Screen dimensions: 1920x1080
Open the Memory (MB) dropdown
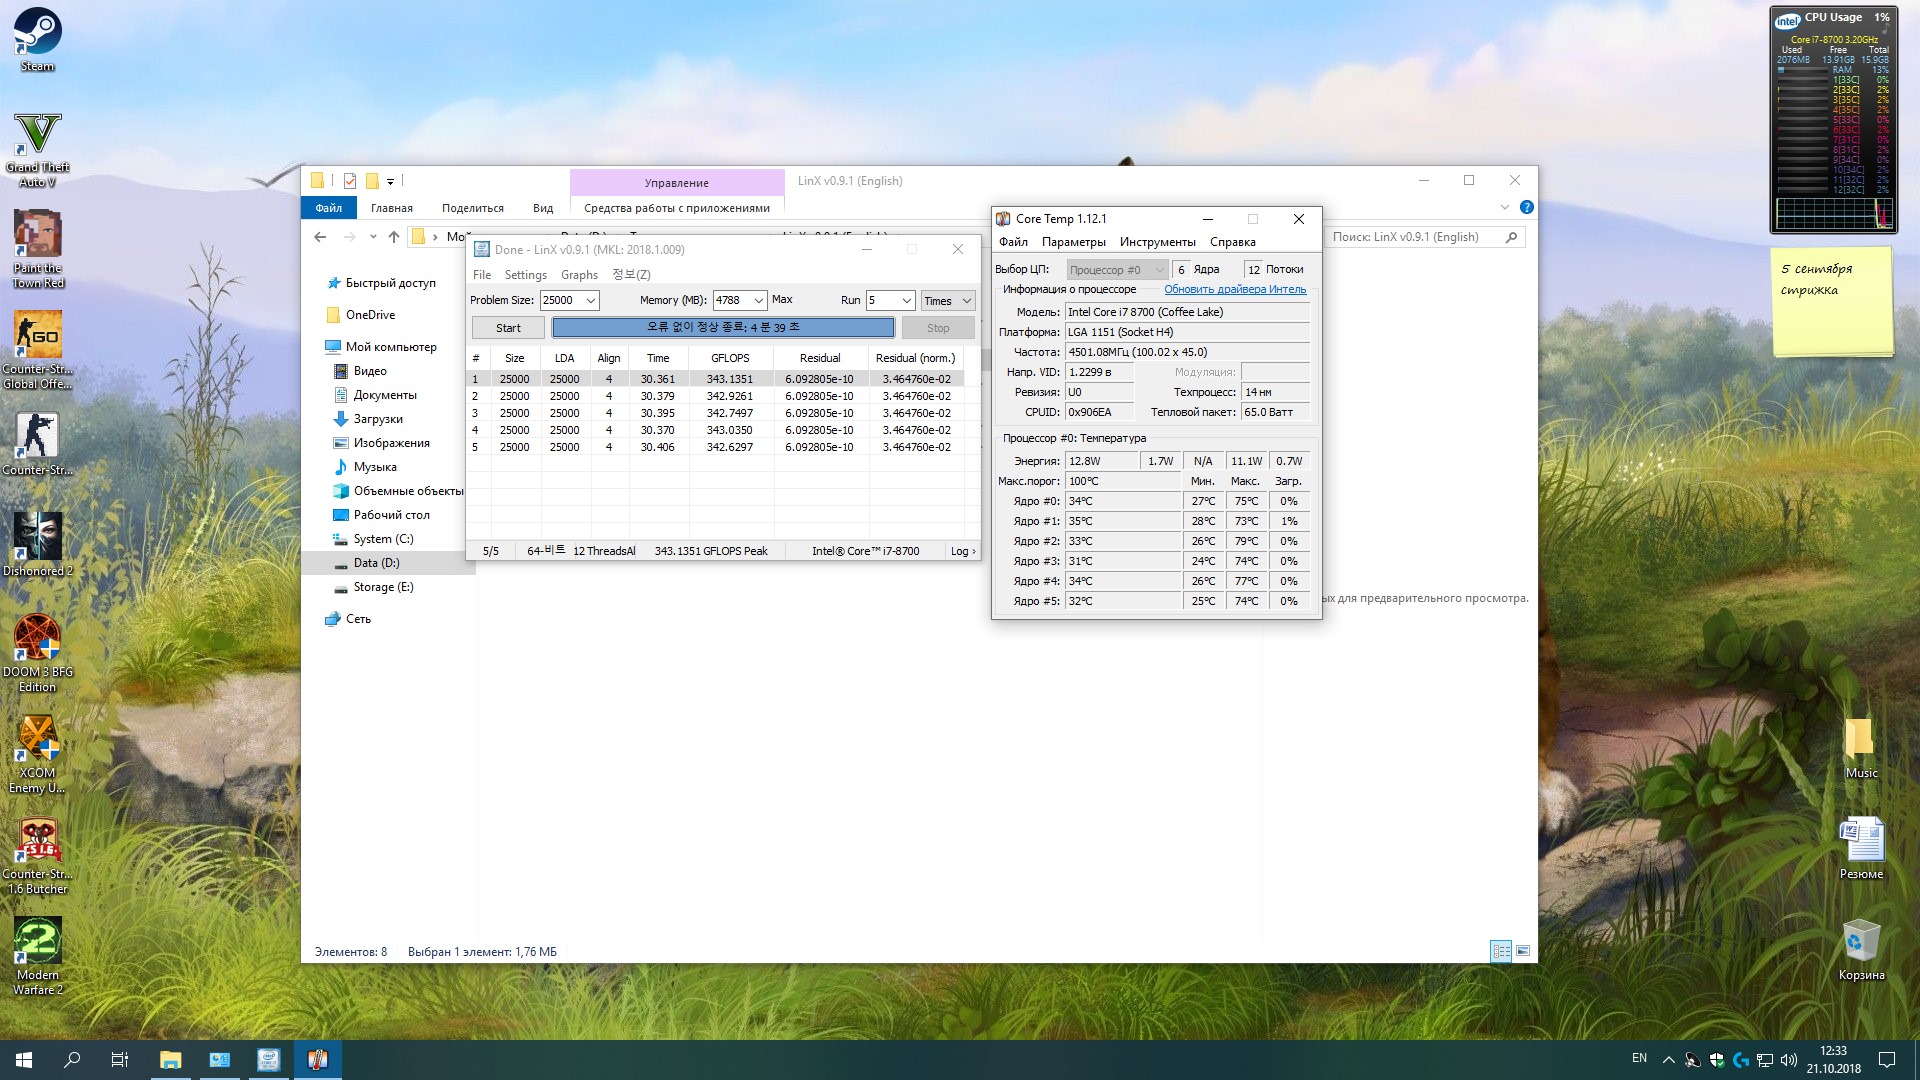coord(759,300)
